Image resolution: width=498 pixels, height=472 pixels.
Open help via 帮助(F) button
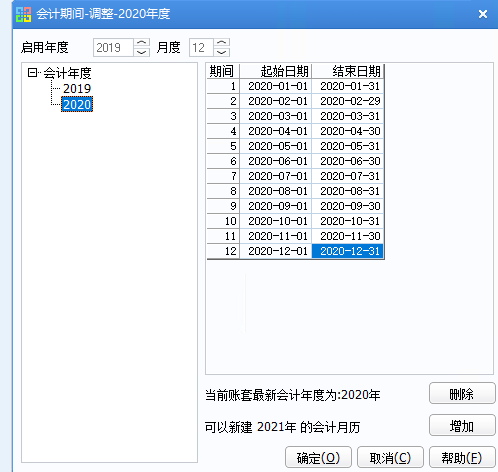[x=462, y=457]
